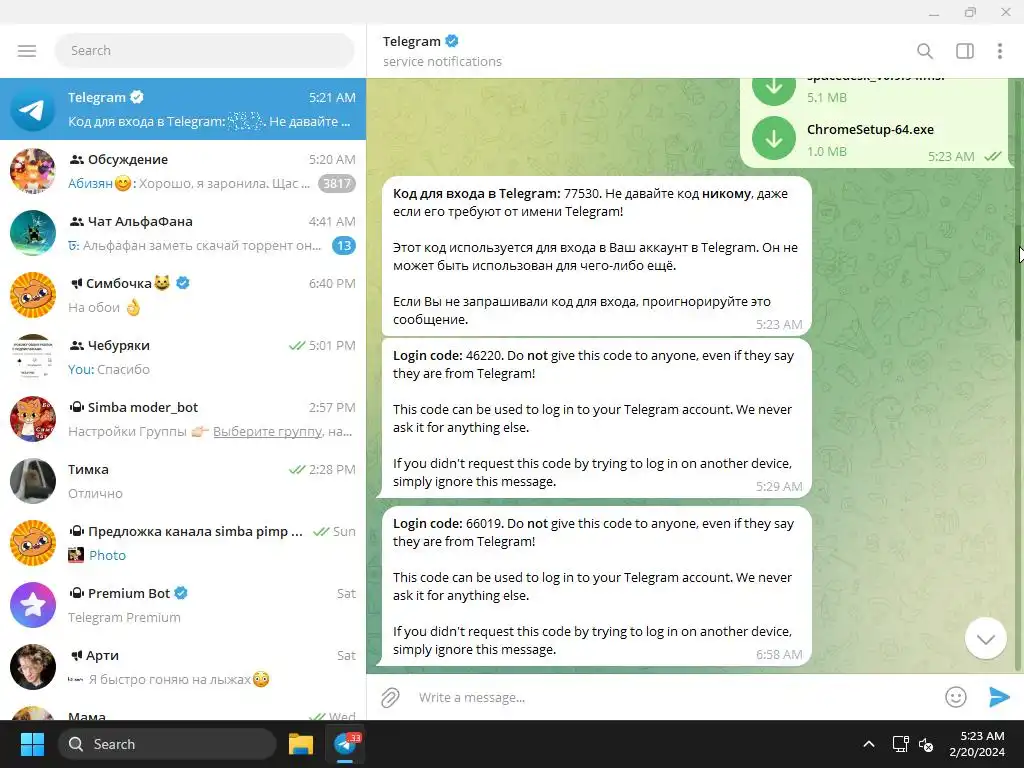This screenshot has height=768, width=1024.
Task: Click the verified badge in chat header
Action: tap(451, 41)
